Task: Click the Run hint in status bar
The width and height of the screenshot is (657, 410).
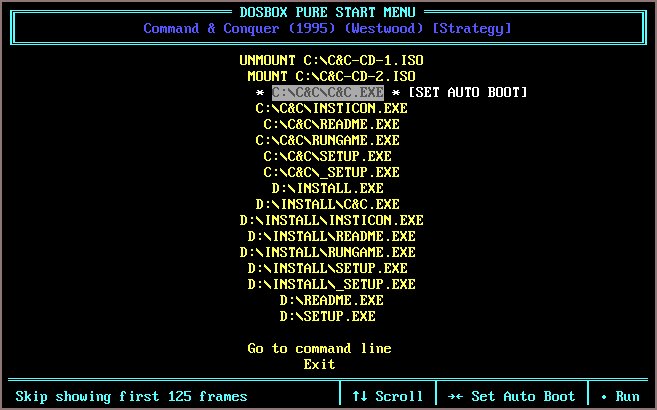Action: click(620, 396)
